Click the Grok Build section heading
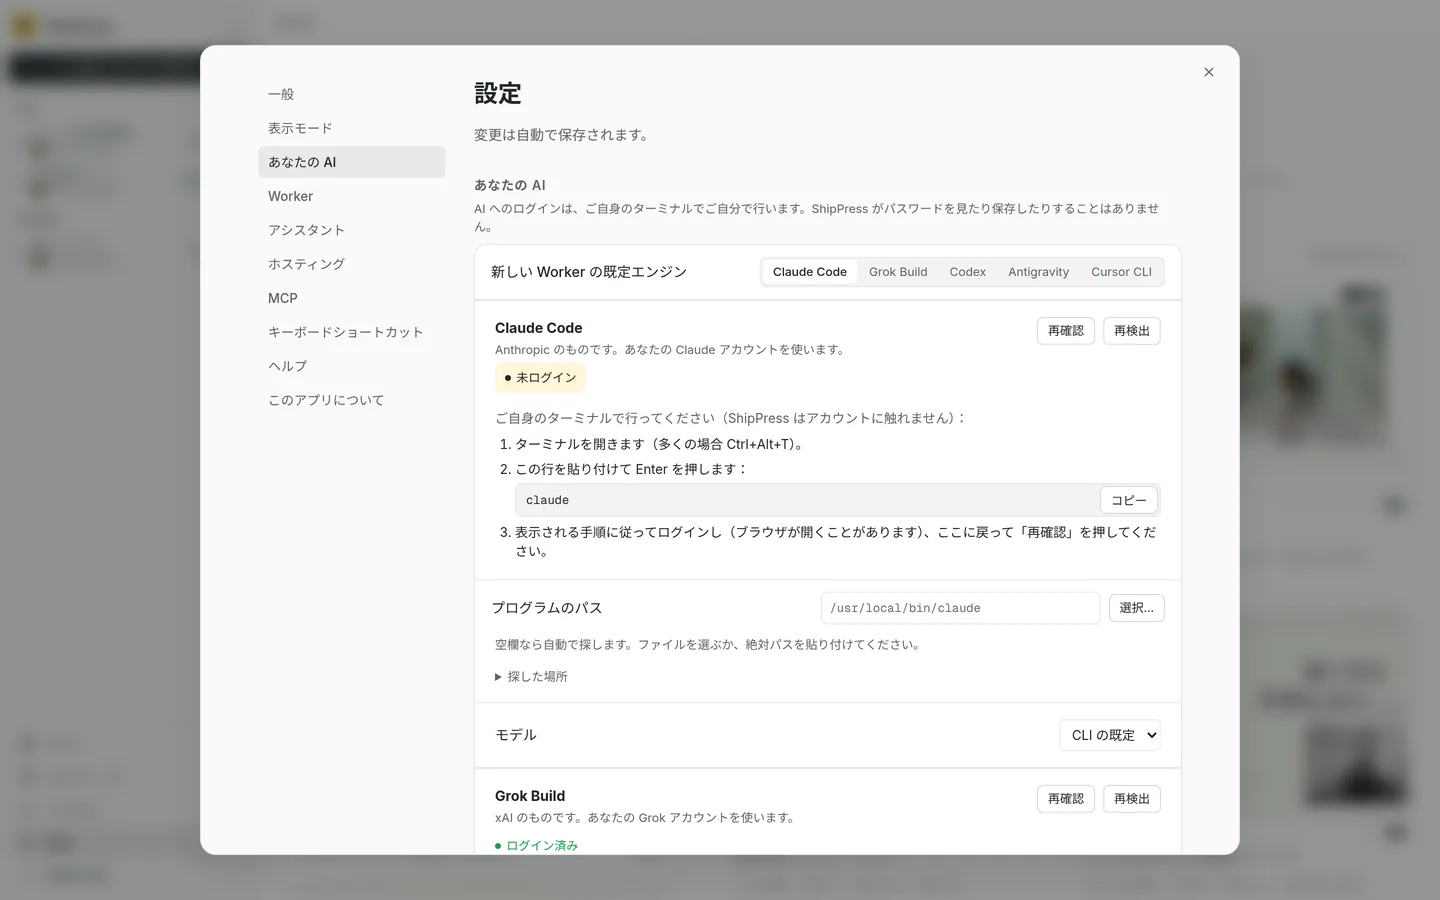The image size is (1440, 900). 530,796
